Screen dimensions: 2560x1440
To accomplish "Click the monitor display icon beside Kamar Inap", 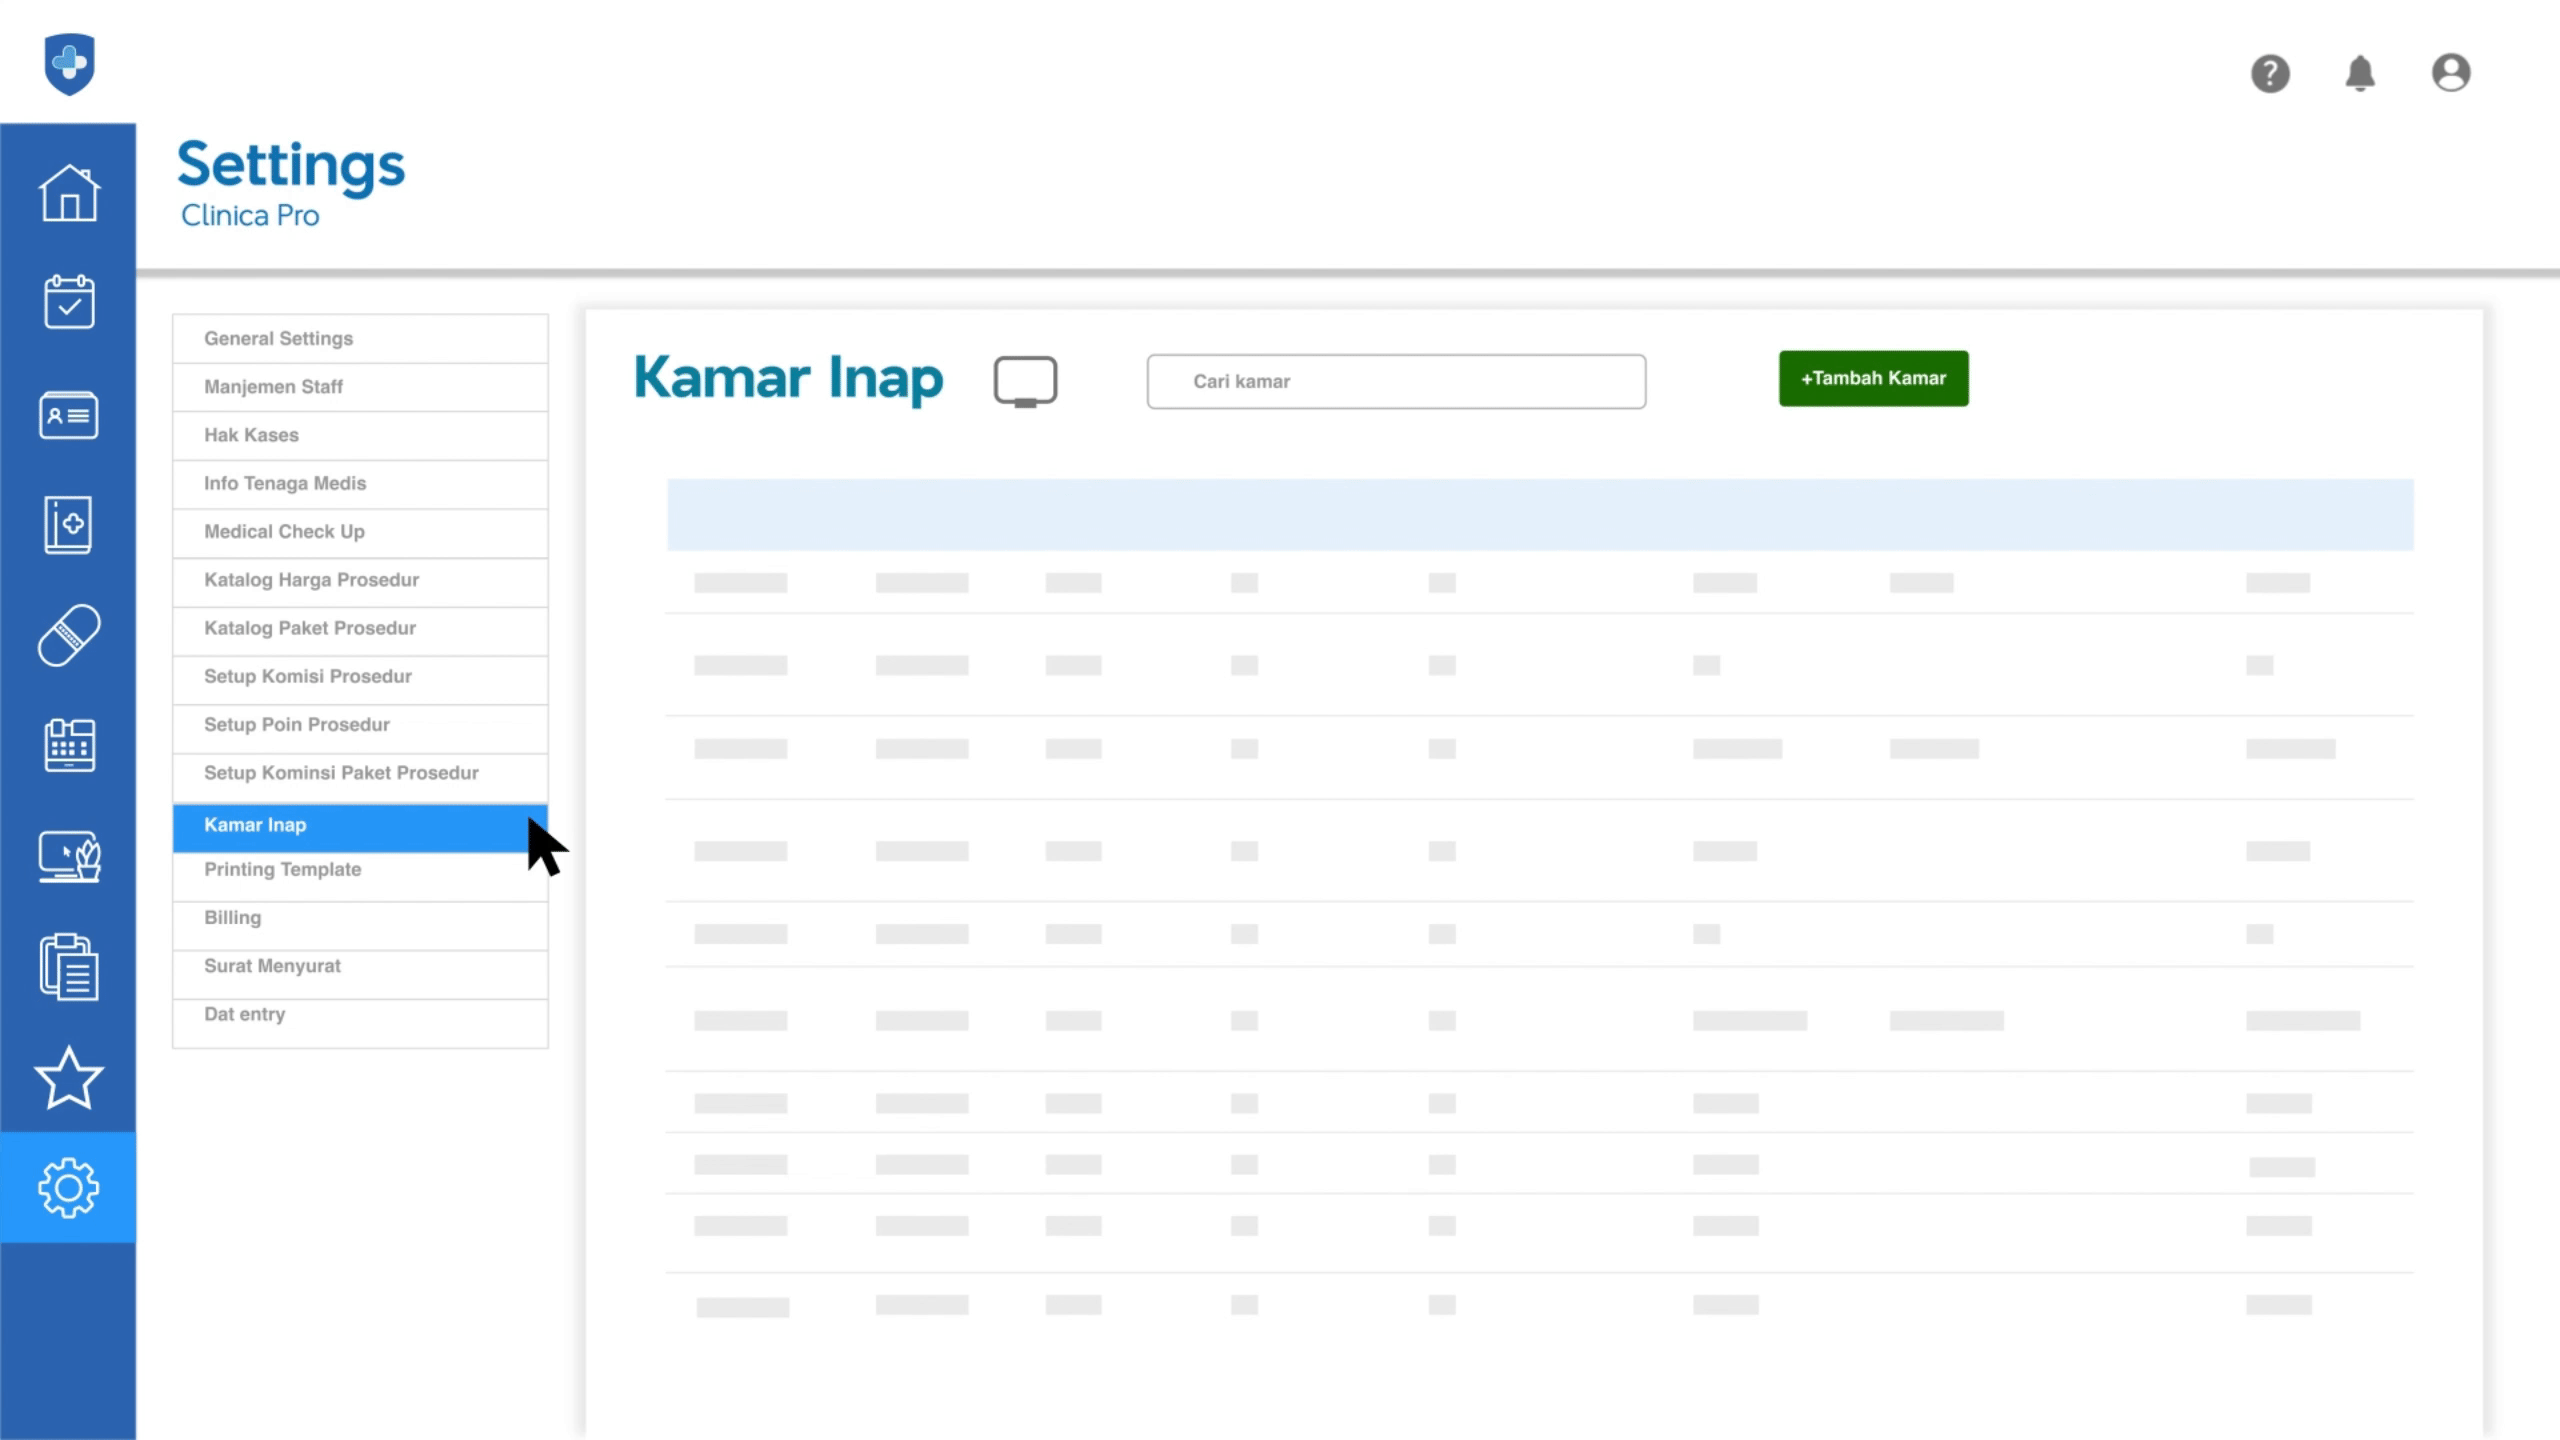I will pos(1025,381).
